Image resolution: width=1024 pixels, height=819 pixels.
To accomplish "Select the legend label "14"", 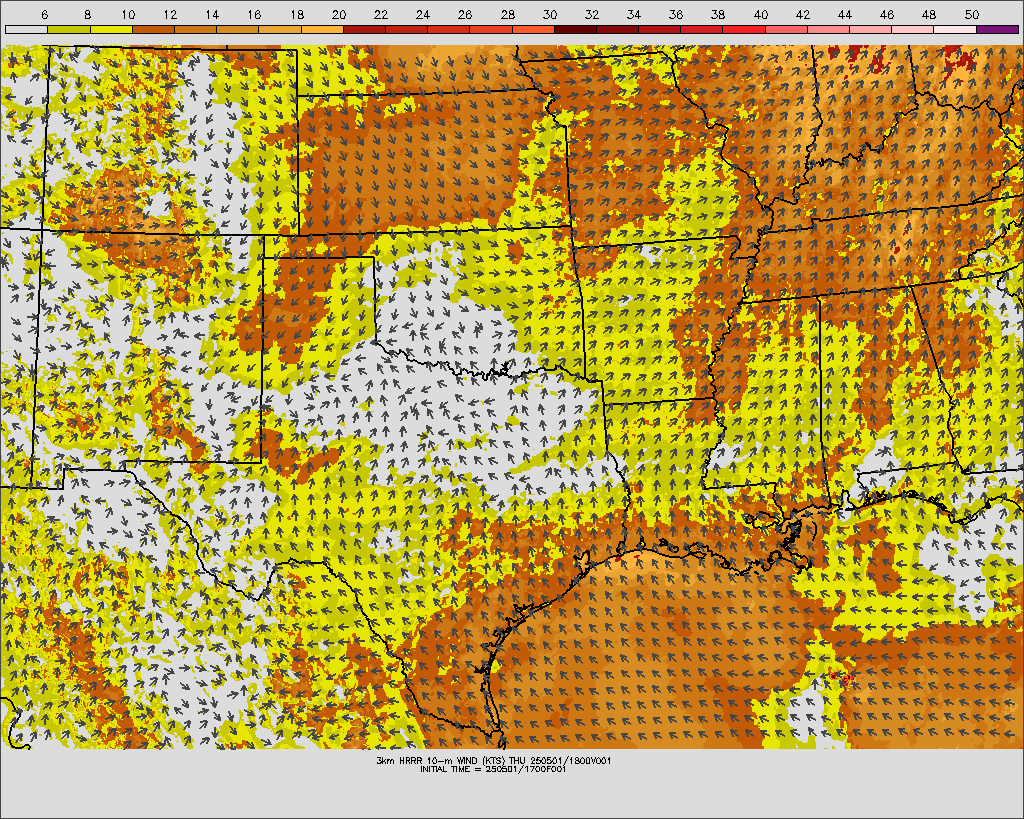I will 212,14.
